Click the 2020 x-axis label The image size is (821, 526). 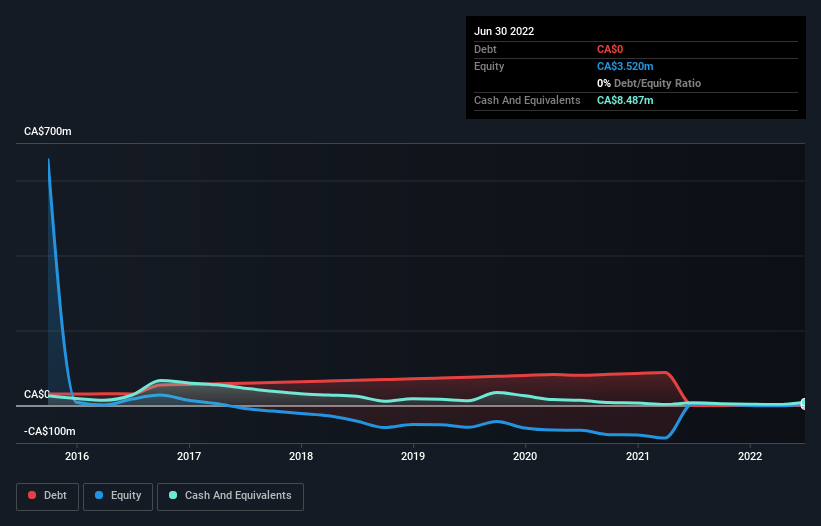(x=525, y=456)
